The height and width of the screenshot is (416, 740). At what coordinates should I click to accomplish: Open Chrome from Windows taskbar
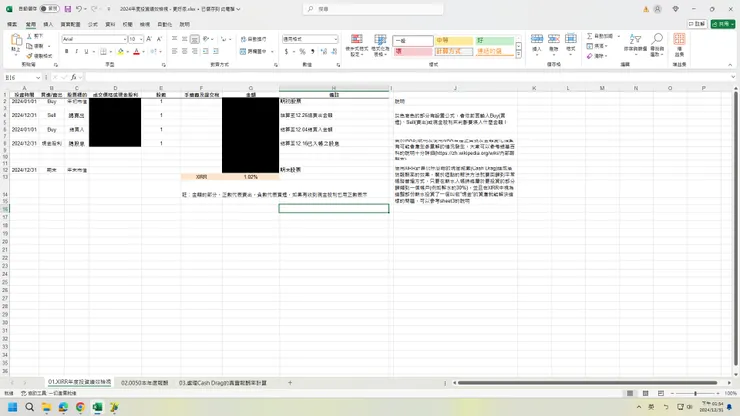point(80,407)
